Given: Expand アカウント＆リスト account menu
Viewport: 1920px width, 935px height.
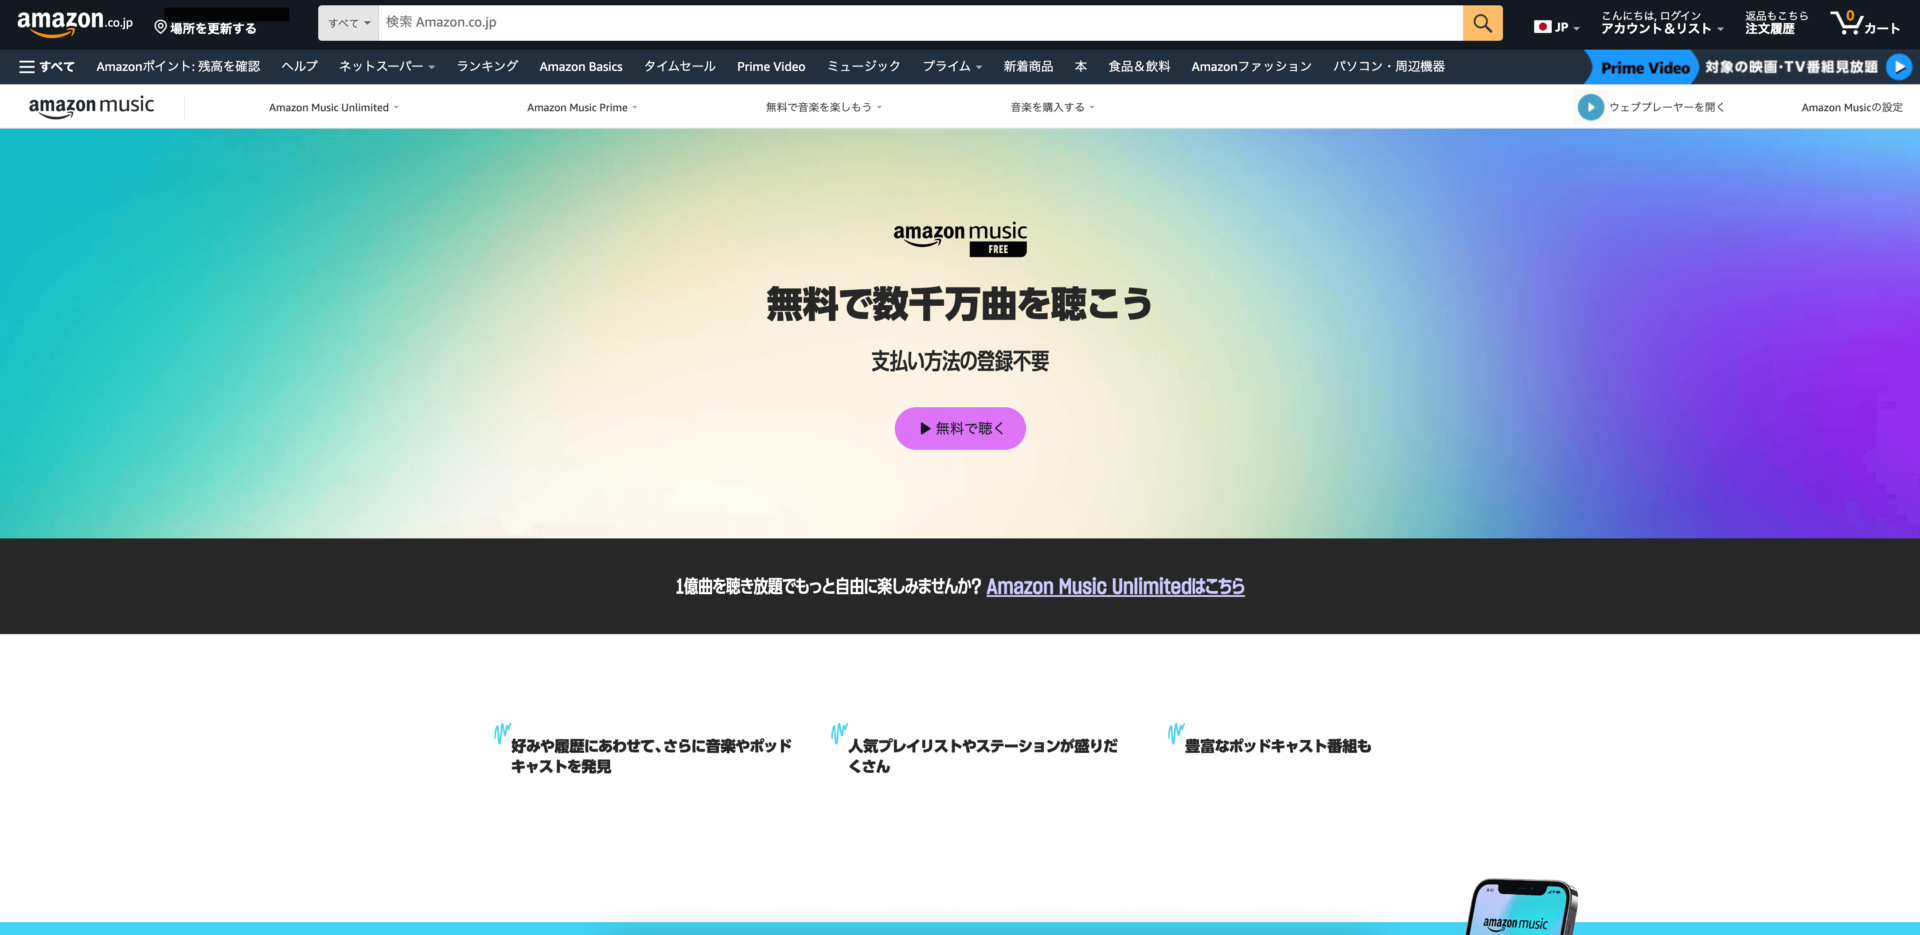Looking at the screenshot, I should pos(1662,23).
